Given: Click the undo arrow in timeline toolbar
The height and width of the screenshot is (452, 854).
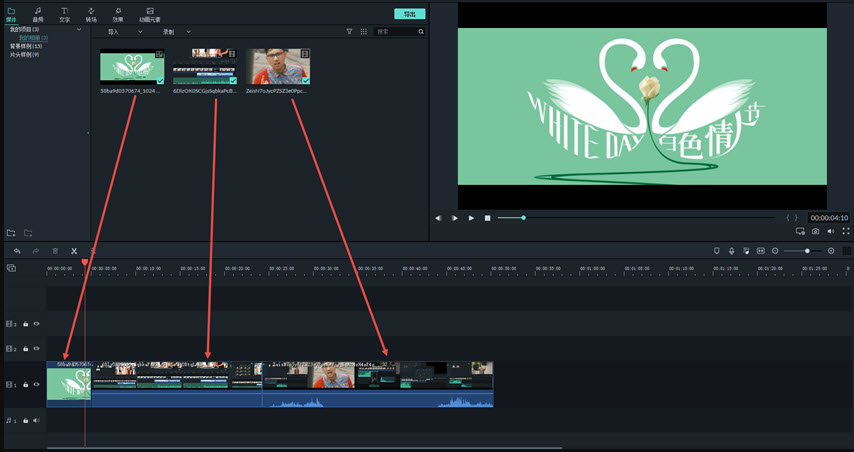Looking at the screenshot, I should [17, 251].
